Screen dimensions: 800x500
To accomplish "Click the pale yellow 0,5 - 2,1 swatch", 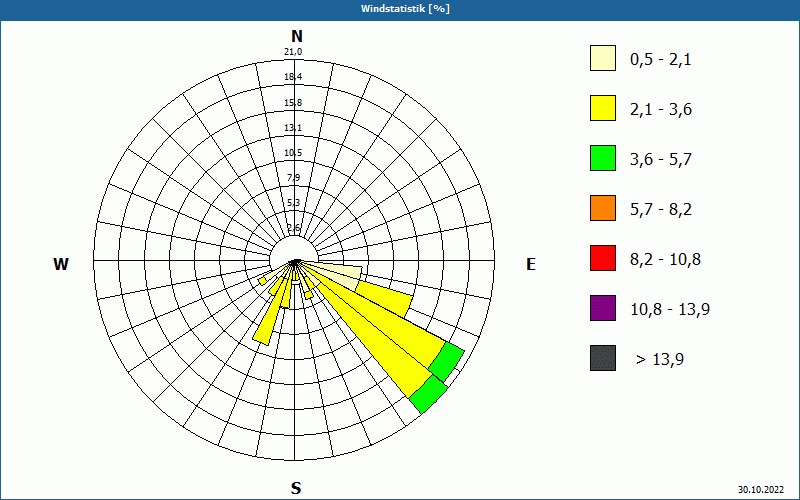I will (x=603, y=58).
